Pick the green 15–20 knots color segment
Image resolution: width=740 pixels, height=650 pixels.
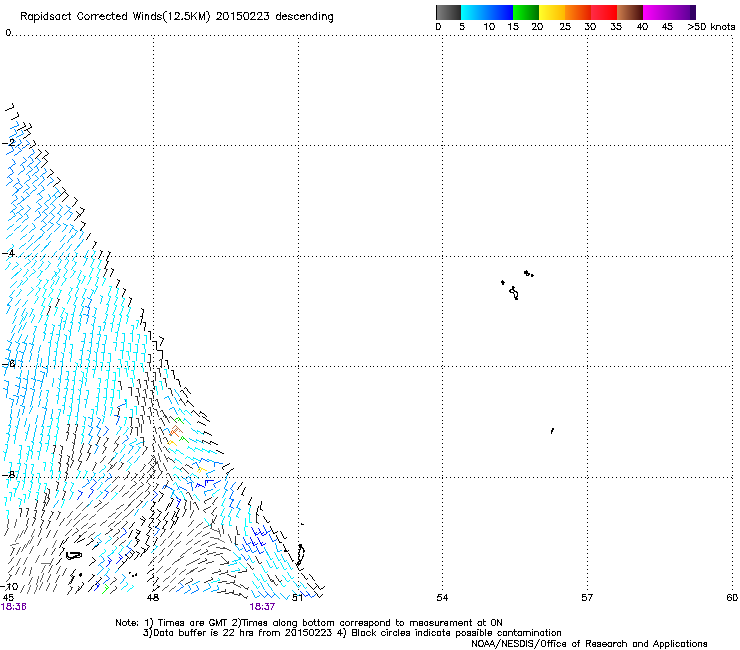pos(526,12)
